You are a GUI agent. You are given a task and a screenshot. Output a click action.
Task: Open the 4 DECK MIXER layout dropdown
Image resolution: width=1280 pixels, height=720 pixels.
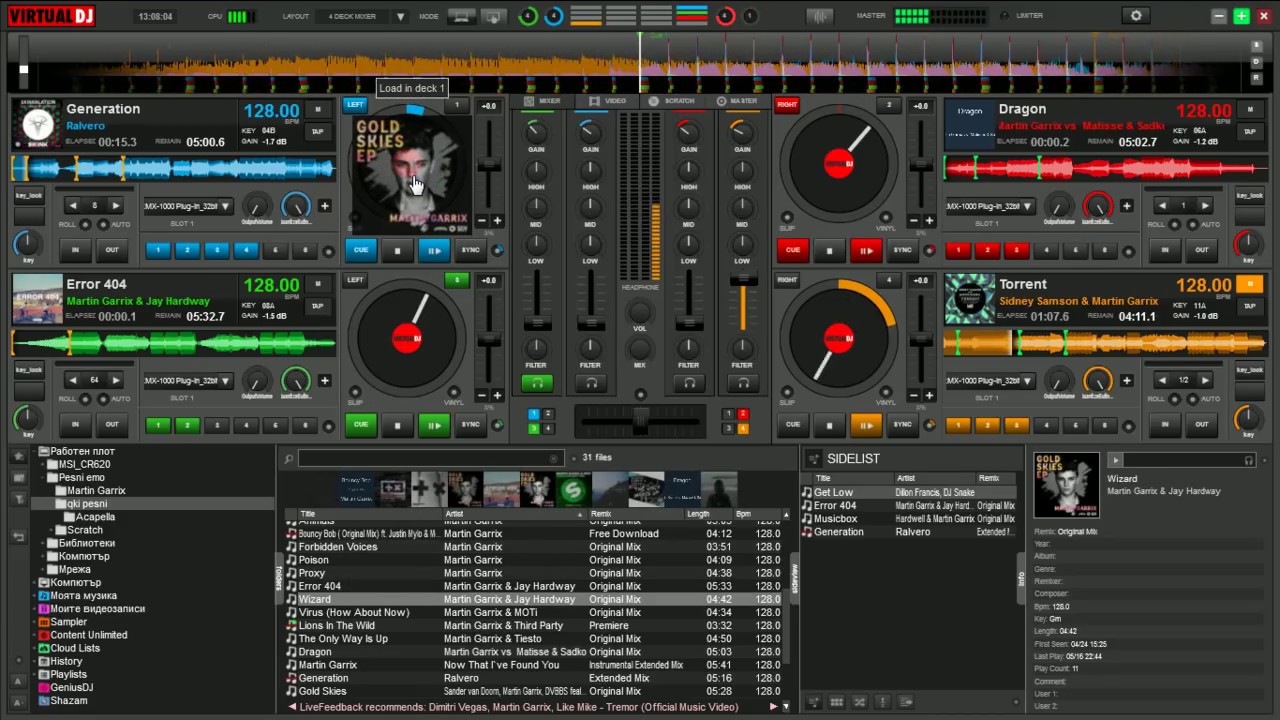click(401, 17)
